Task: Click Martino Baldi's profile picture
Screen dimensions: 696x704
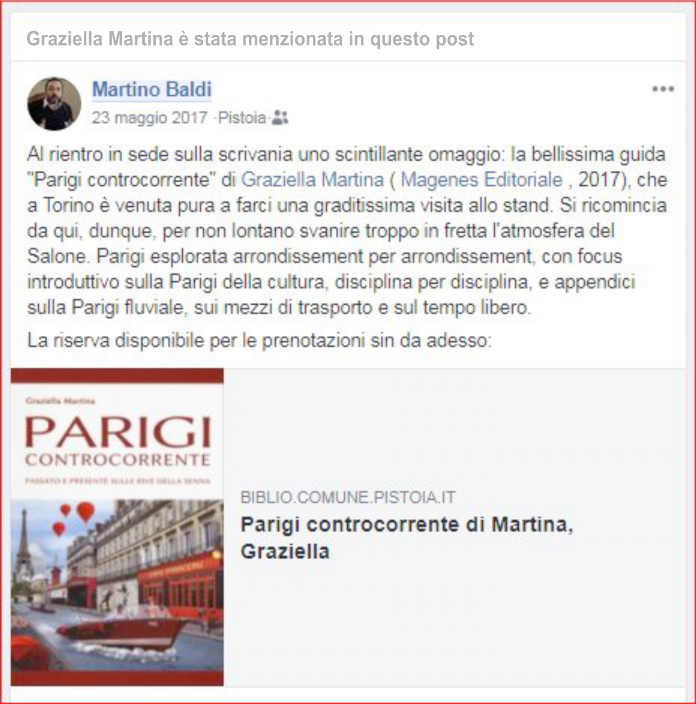Action: [x=54, y=104]
